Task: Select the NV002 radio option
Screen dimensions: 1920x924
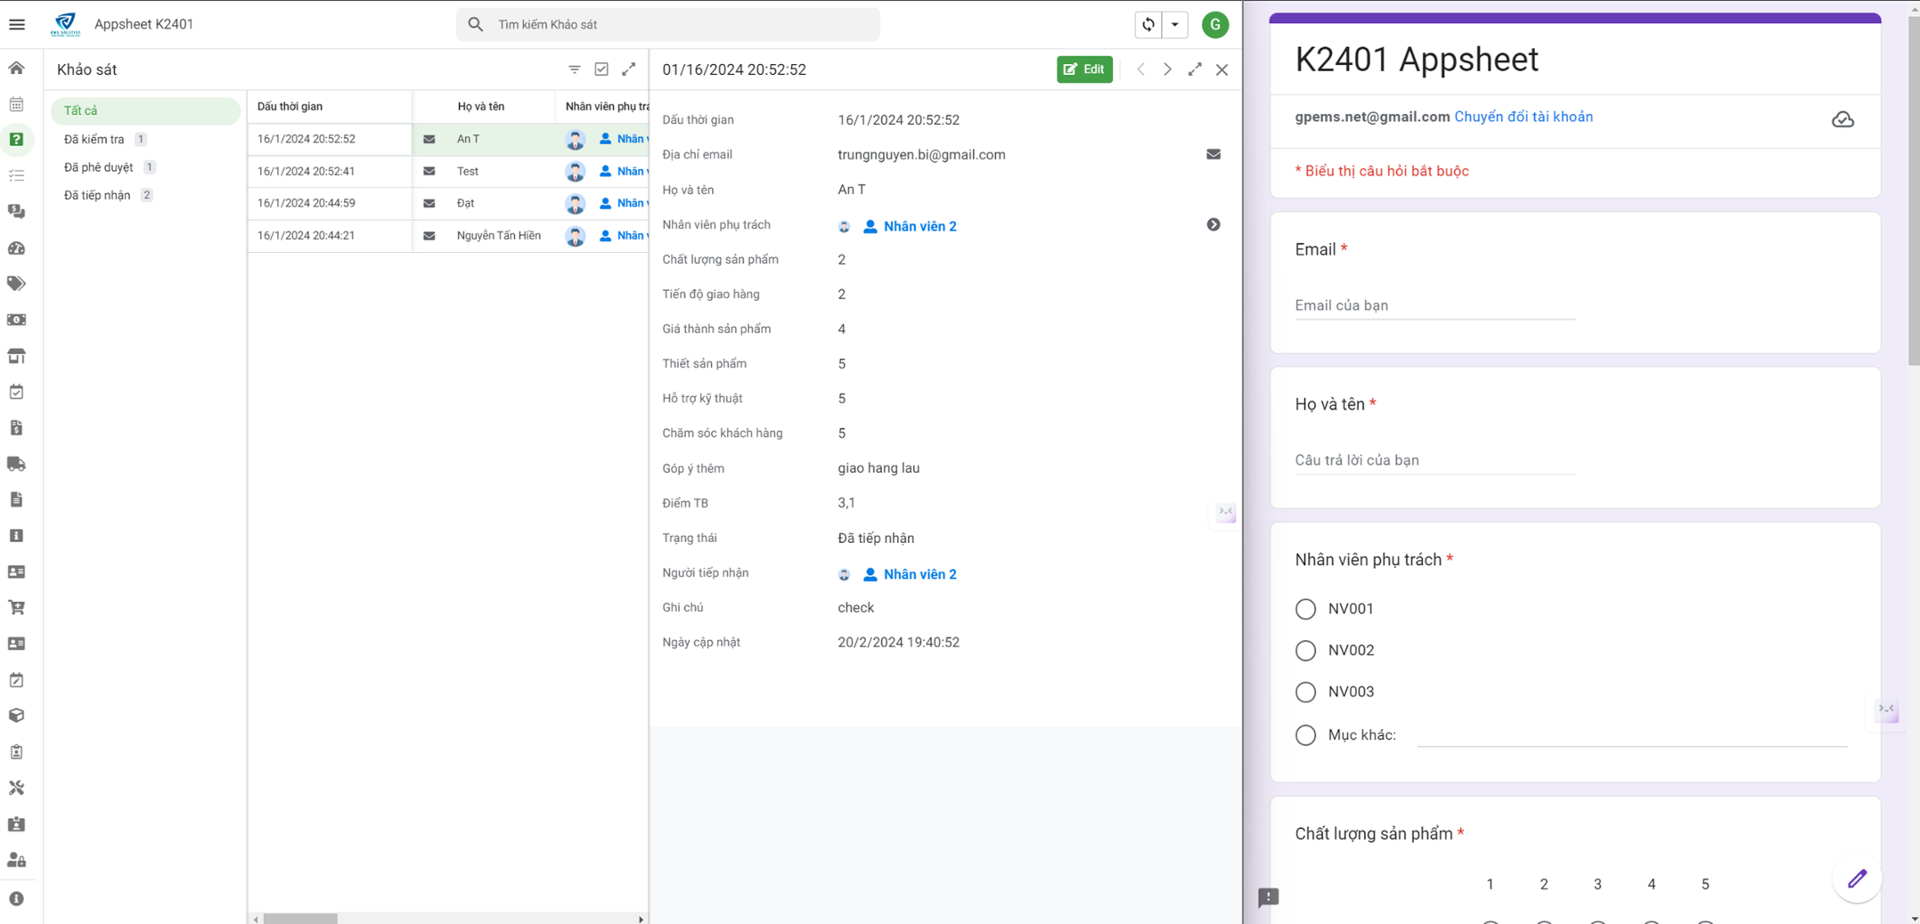Action: [x=1305, y=651]
